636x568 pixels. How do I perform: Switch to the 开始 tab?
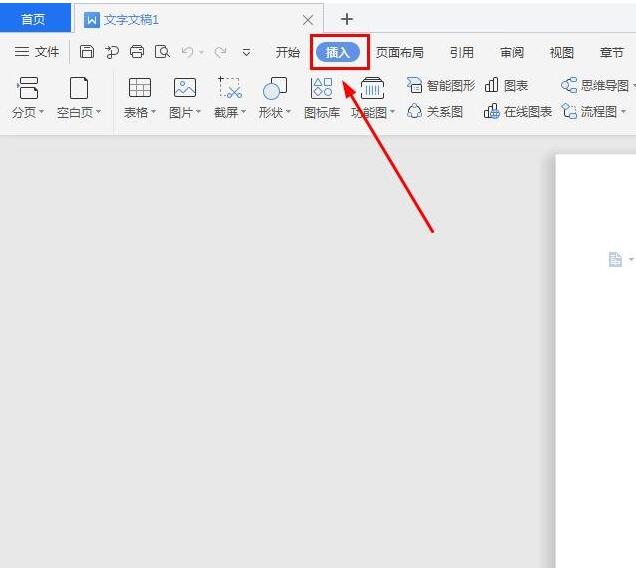(x=288, y=52)
